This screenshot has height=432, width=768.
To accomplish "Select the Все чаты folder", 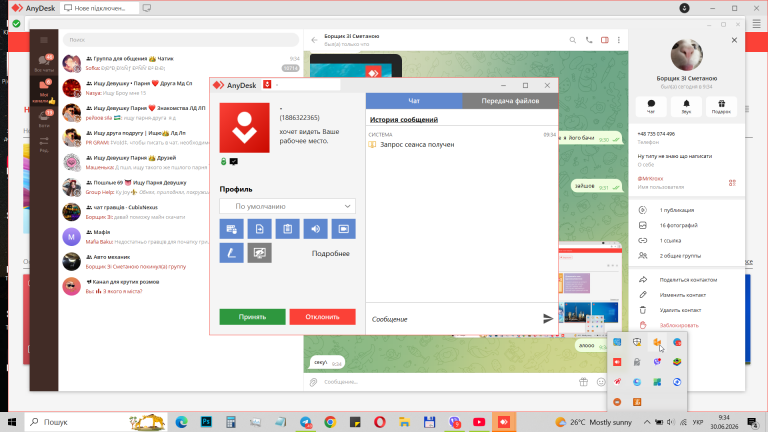I will click(44, 64).
